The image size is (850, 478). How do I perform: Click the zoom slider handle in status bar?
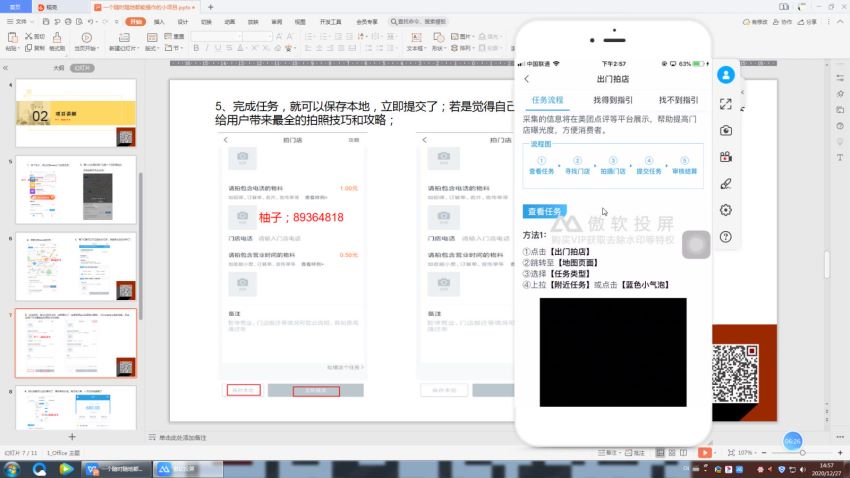click(802, 453)
